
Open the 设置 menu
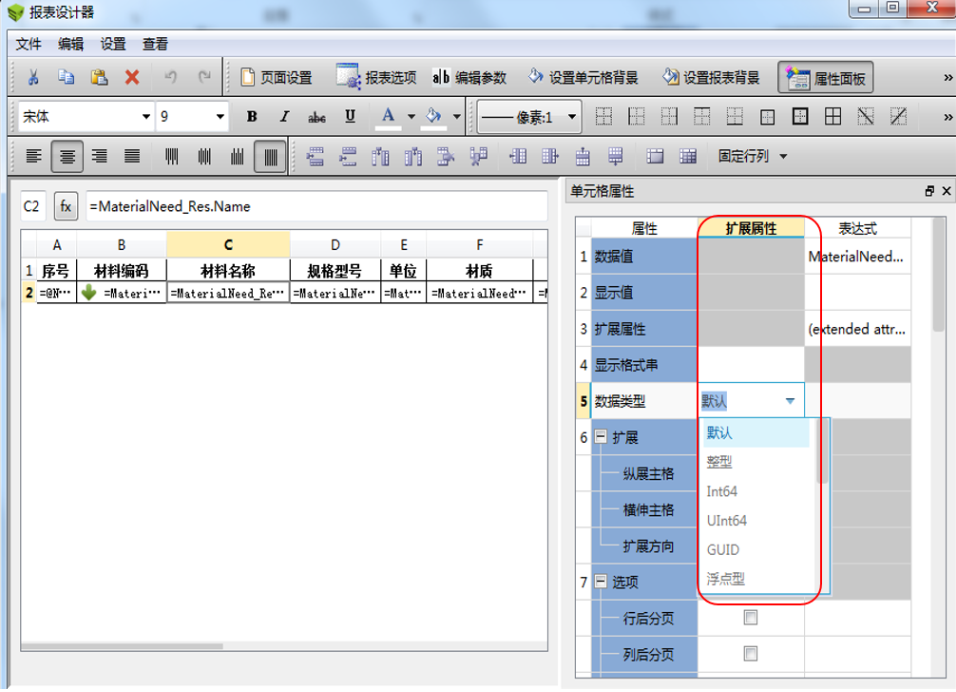point(113,44)
